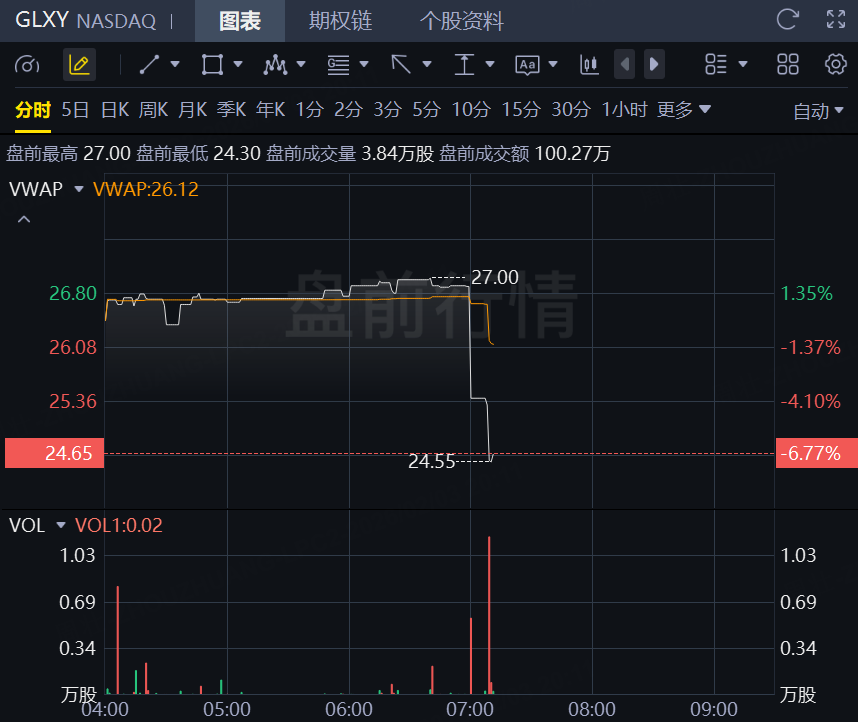Open the 更多 timeframe dropdown

(684, 110)
